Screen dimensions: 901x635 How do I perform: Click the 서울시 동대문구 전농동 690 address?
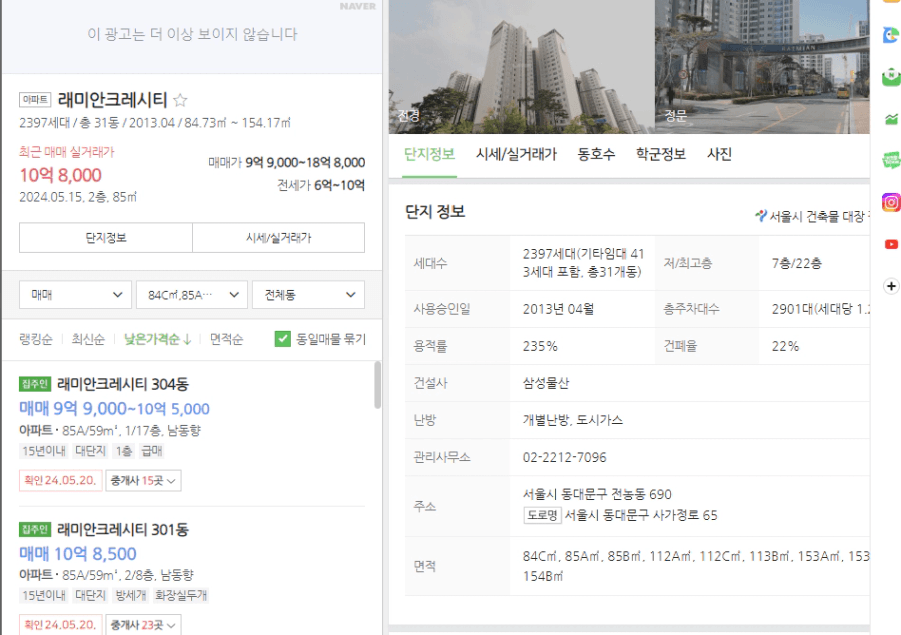[596, 494]
